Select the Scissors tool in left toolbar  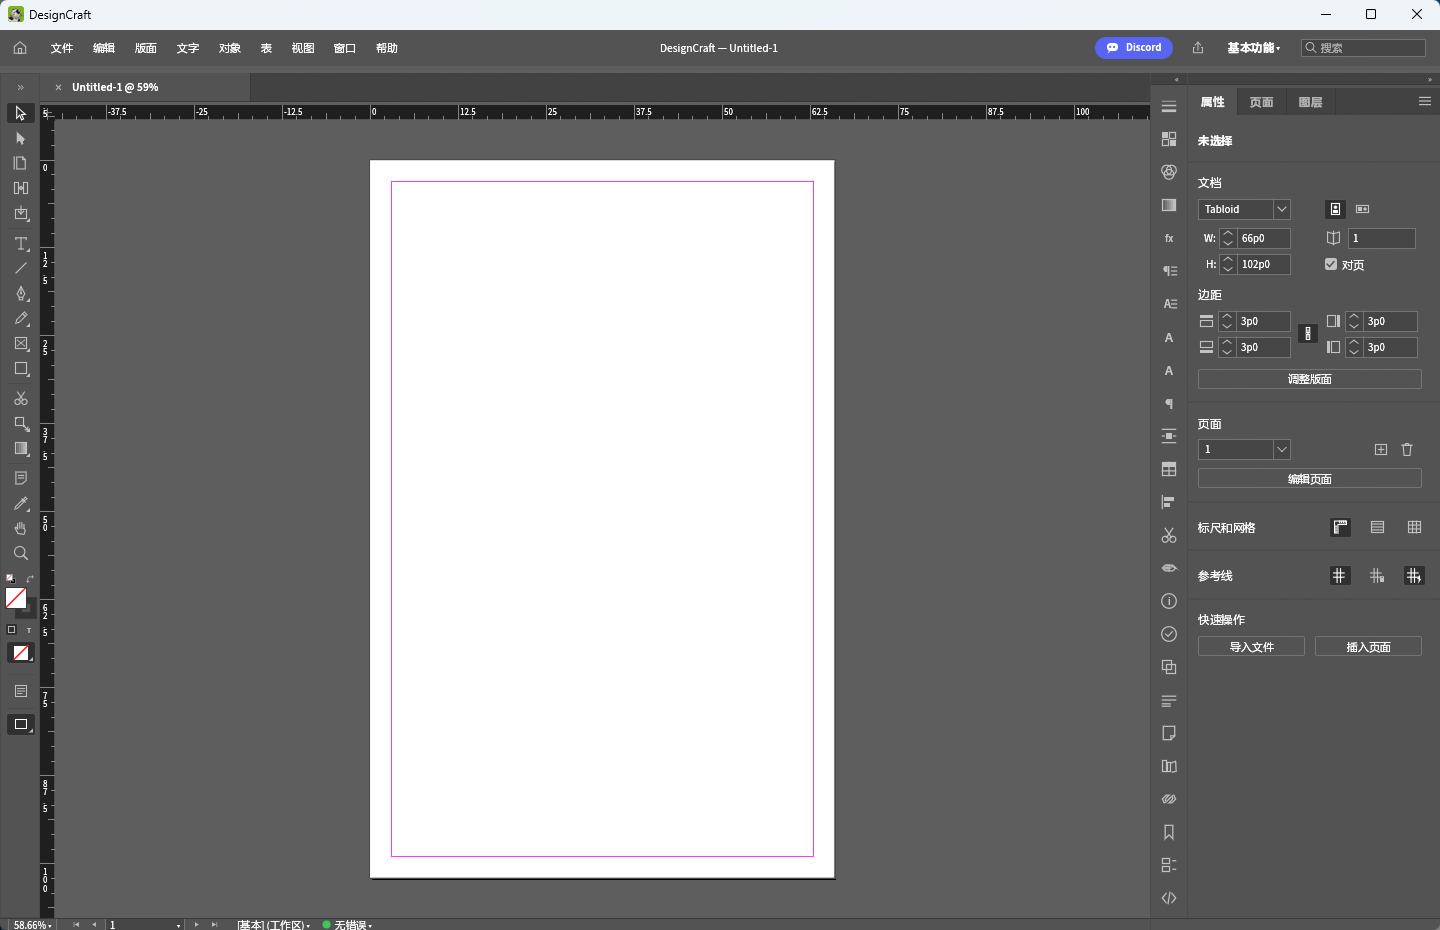pyautogui.click(x=21, y=398)
